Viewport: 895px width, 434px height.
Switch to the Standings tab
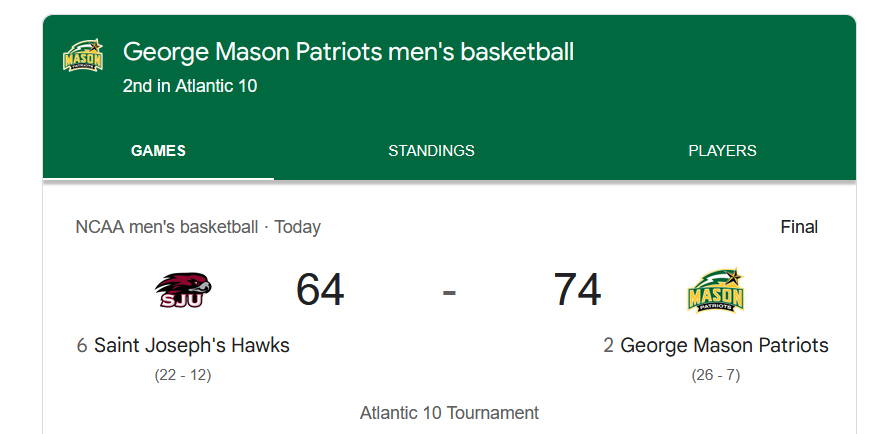click(x=431, y=151)
